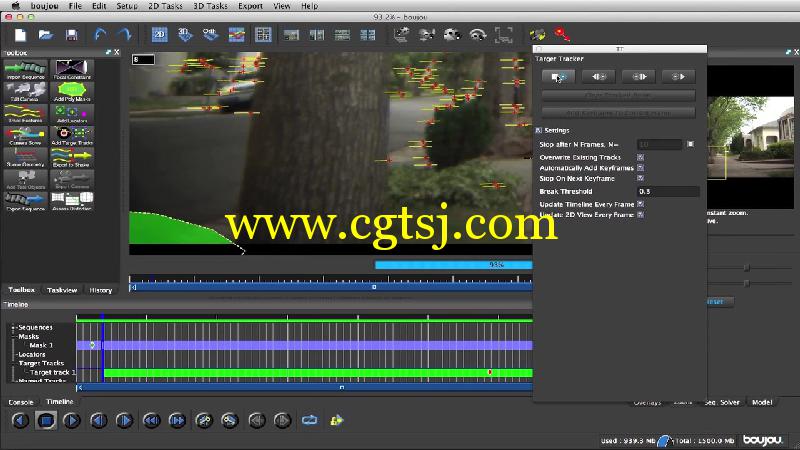Click the red keyframe marker on the target track
Screen dimensions: 800x450
pyautogui.click(x=490, y=372)
